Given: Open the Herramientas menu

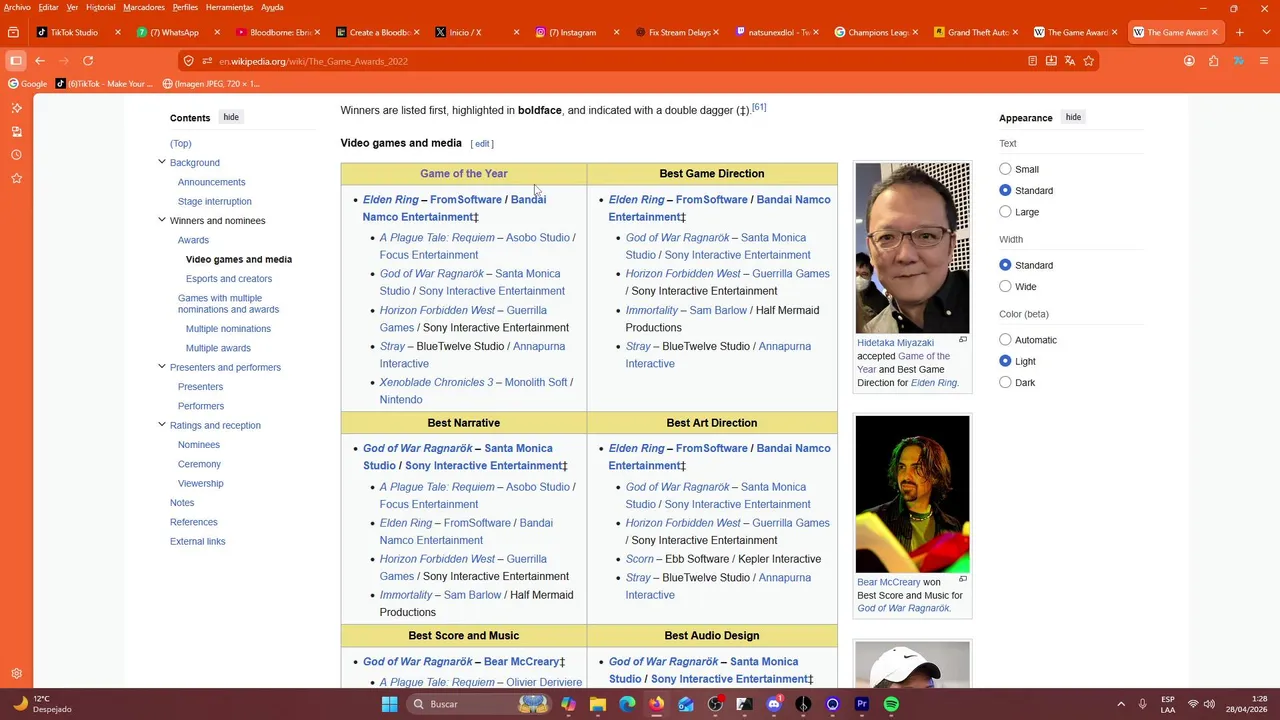Looking at the screenshot, I should tap(230, 7).
